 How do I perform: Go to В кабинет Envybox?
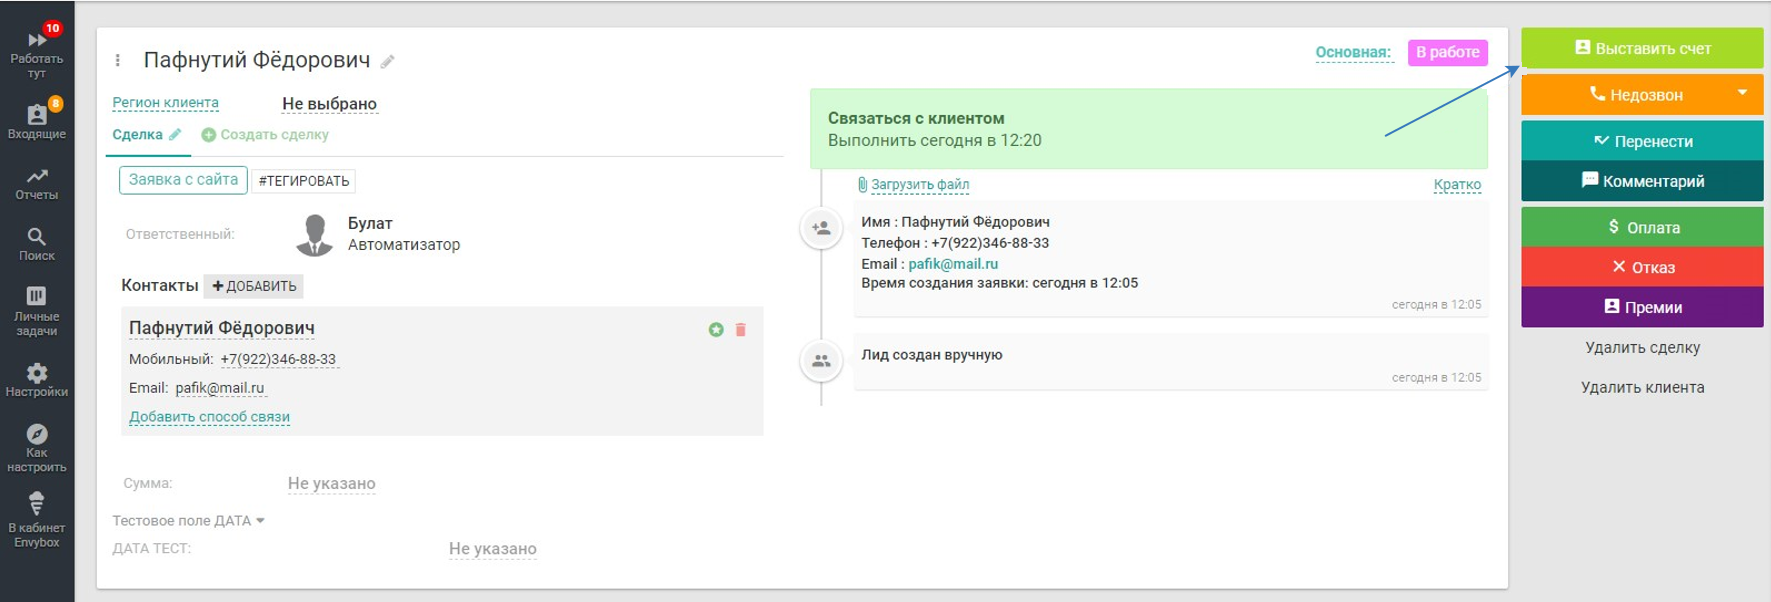[37, 520]
